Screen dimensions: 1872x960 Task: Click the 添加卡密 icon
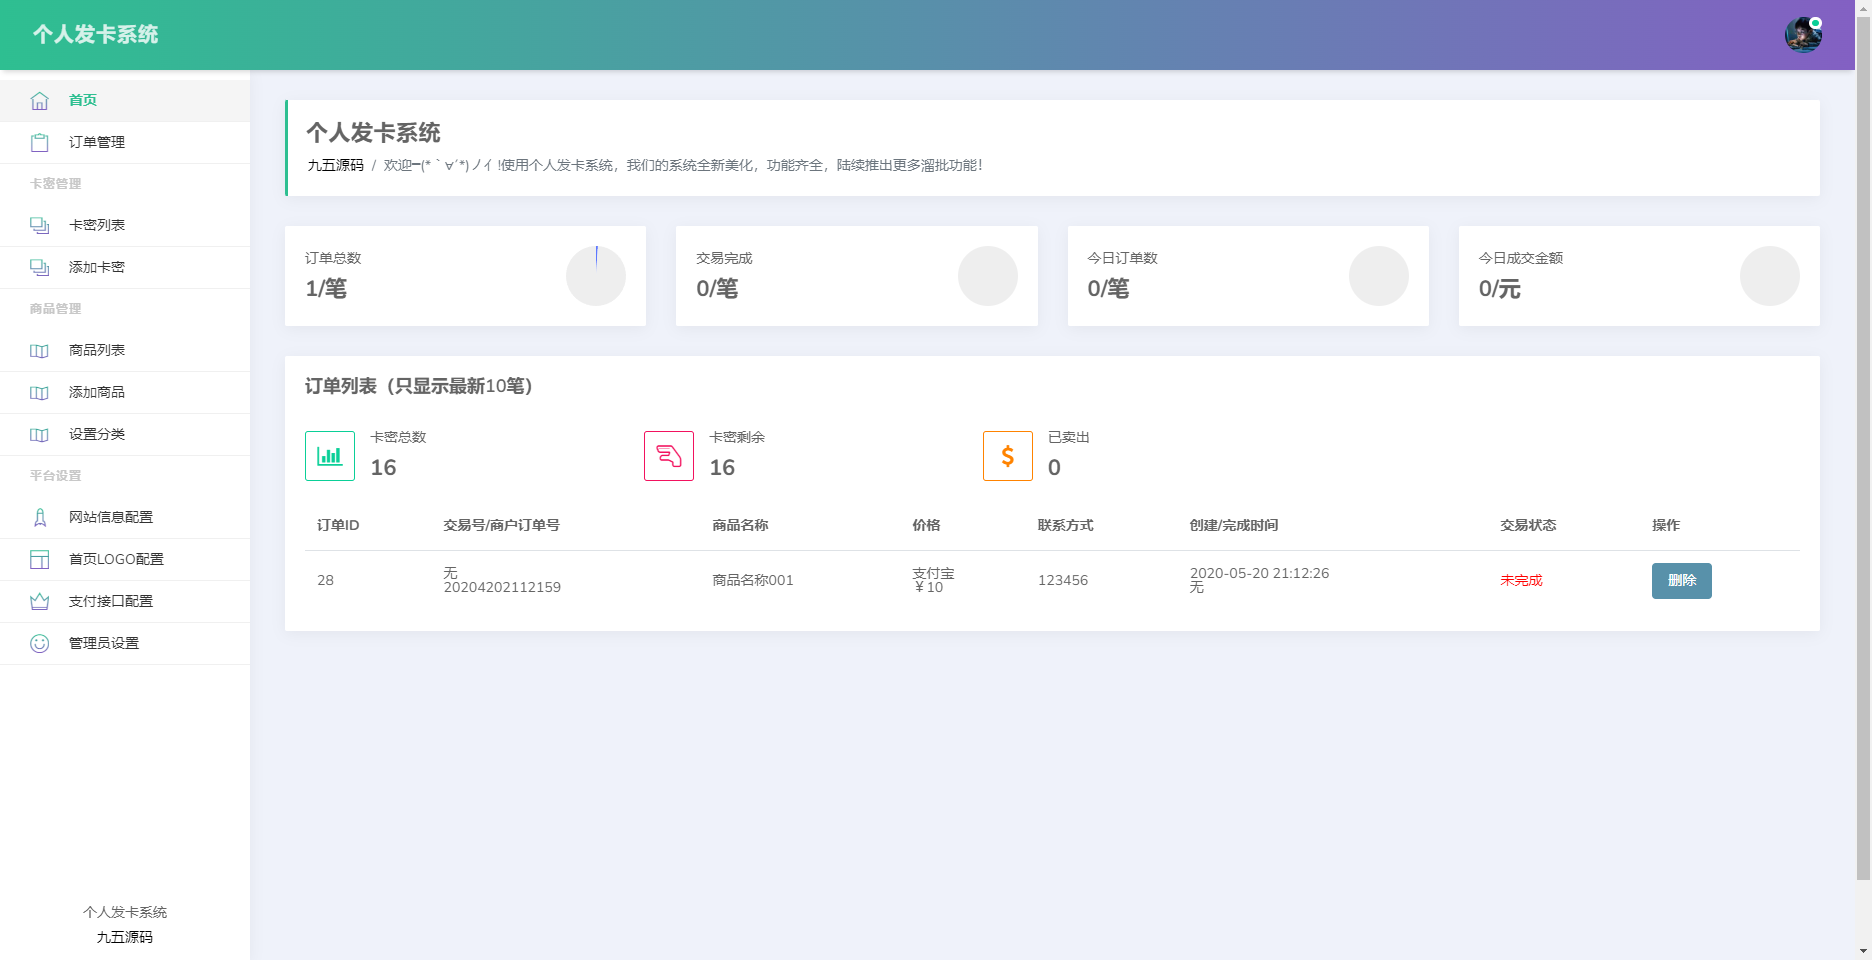[x=39, y=267]
